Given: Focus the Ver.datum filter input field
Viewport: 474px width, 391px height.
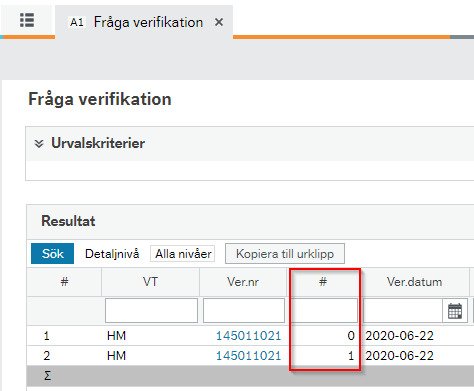Looking at the screenshot, I should point(403,311).
